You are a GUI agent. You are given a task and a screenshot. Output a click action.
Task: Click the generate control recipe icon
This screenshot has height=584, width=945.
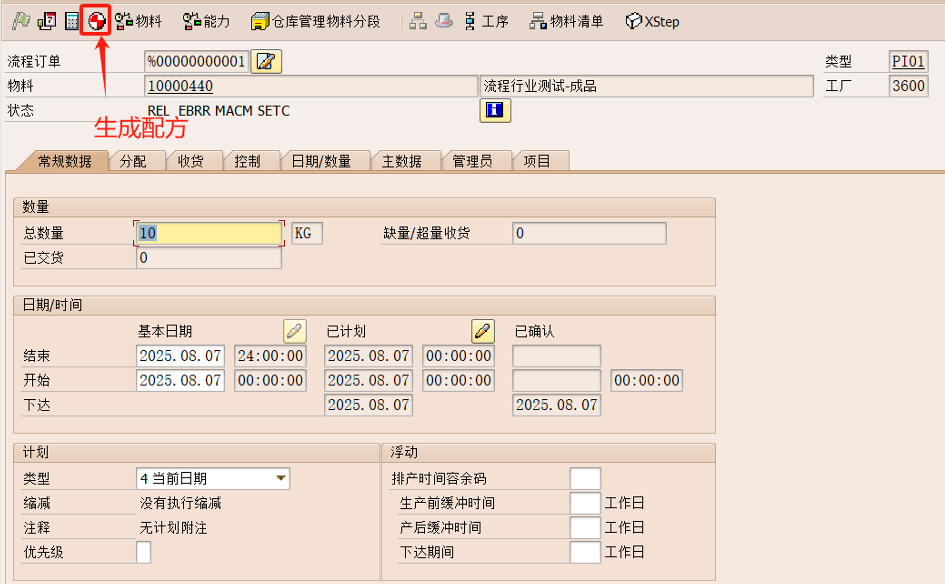point(96,21)
